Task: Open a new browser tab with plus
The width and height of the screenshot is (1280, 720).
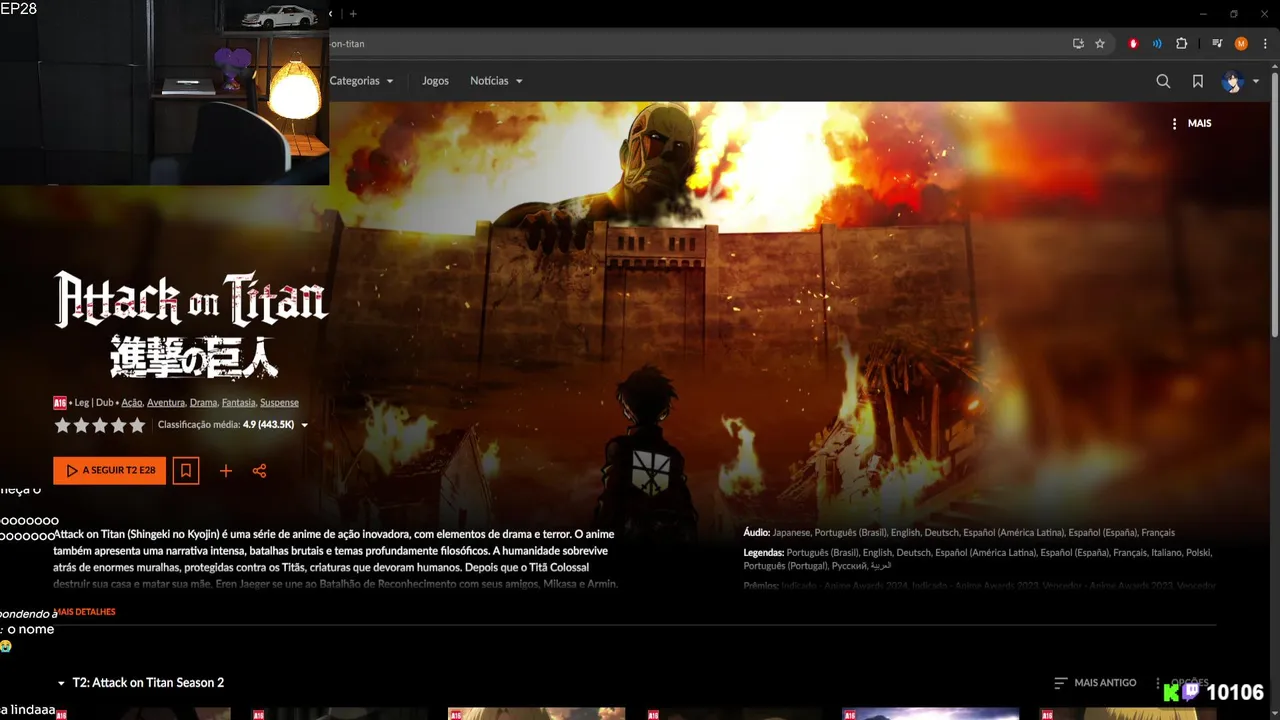Action: coord(353,14)
